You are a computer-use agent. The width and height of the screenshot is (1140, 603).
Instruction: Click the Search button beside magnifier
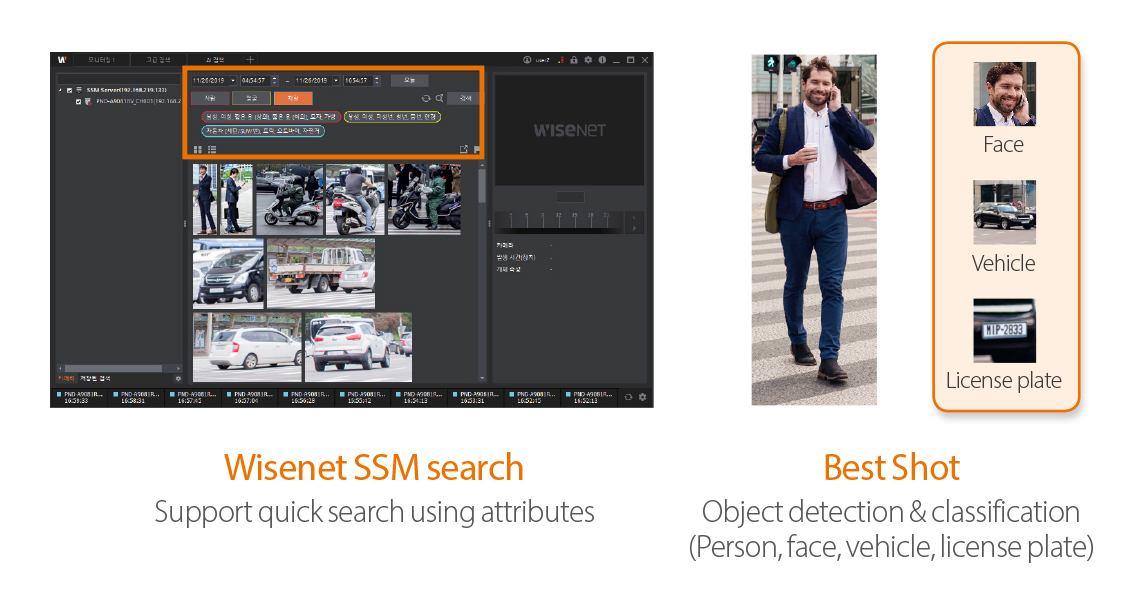click(465, 98)
